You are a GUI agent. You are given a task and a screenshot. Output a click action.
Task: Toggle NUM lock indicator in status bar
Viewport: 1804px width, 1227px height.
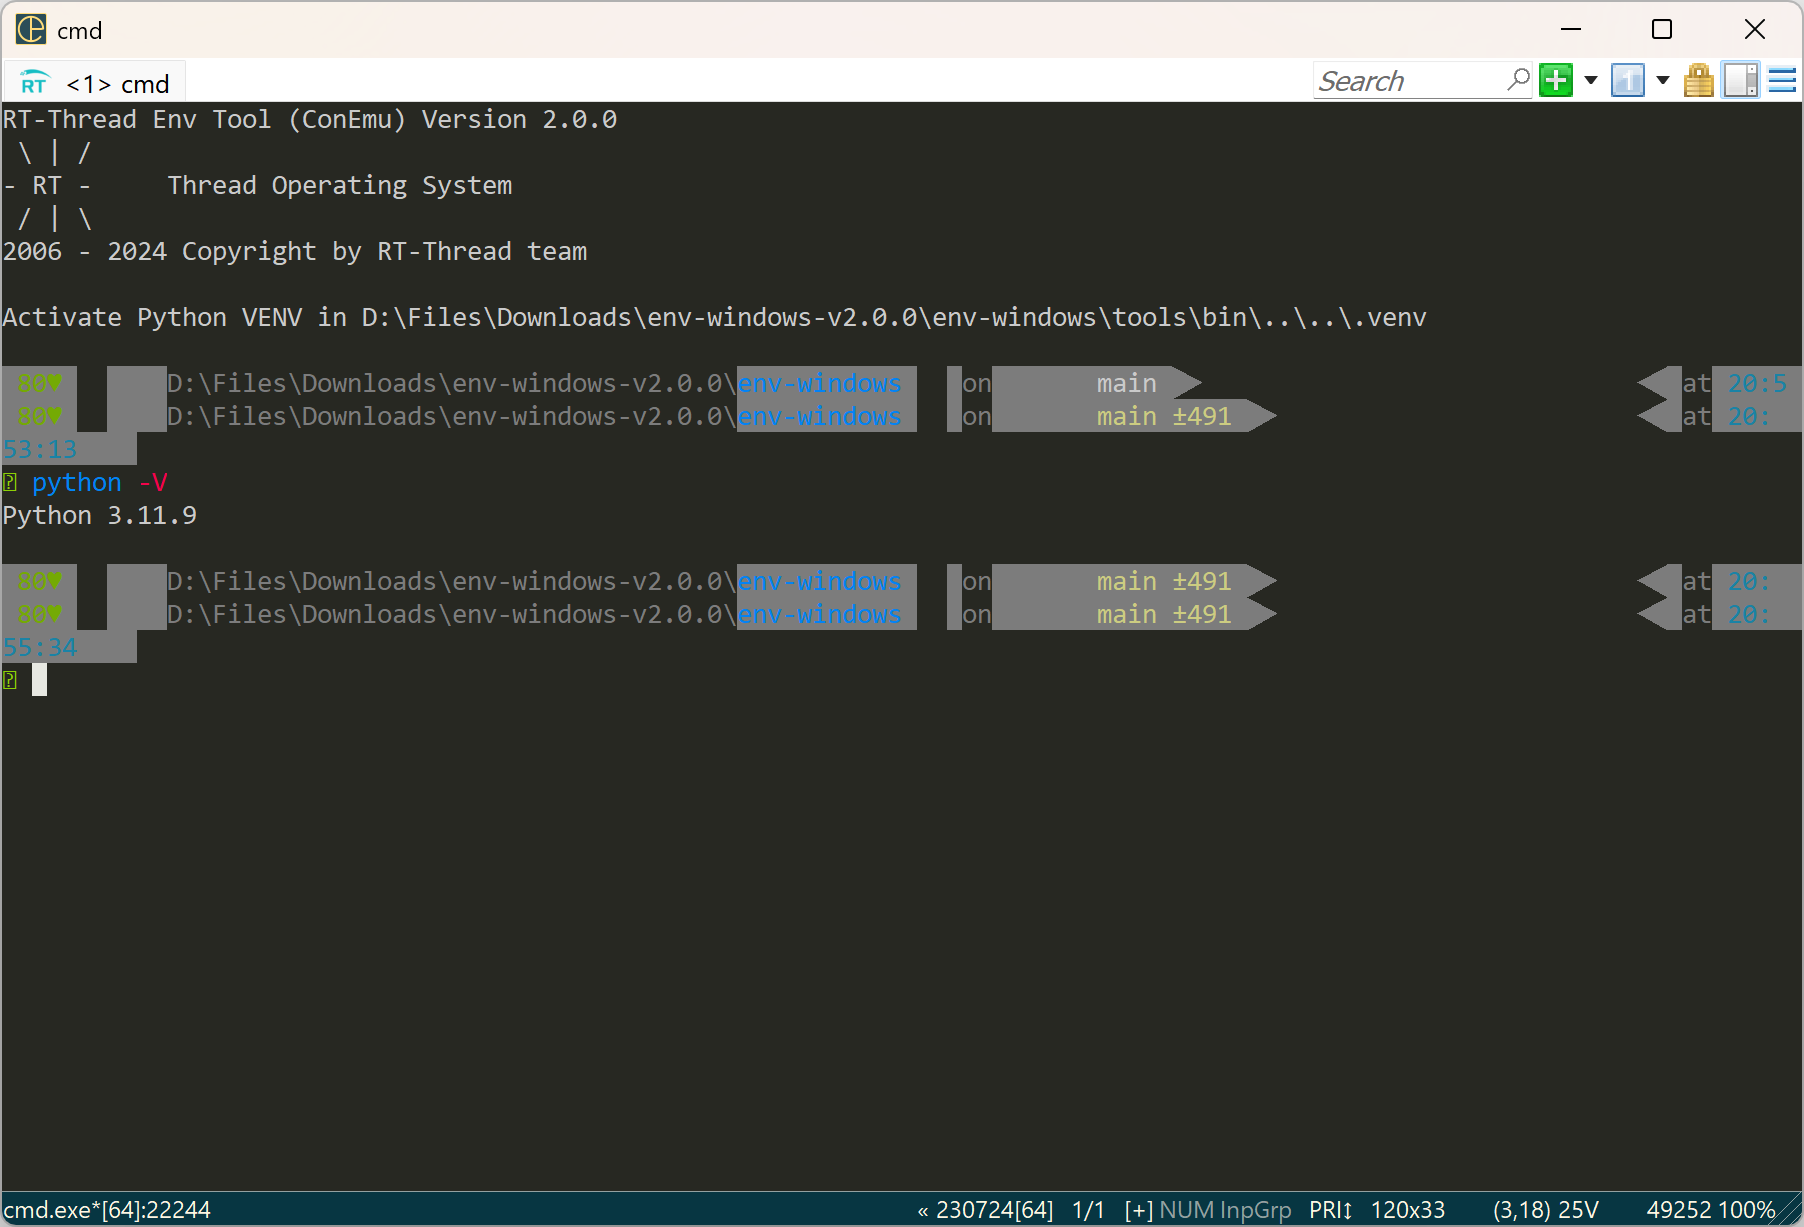[x=1187, y=1210]
